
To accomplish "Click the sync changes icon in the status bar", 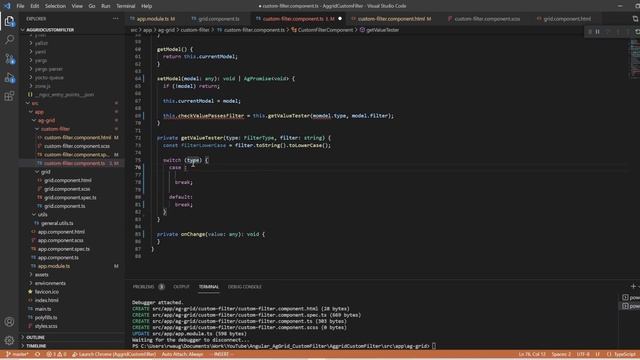I will (38, 354).
